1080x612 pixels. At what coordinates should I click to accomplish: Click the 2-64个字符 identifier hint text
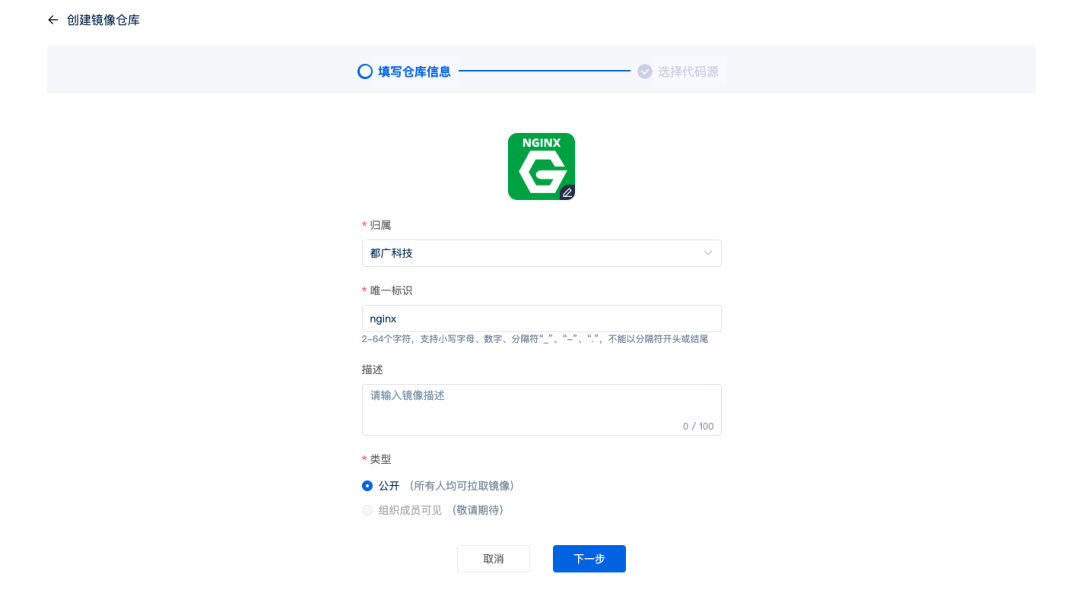tap(534, 339)
